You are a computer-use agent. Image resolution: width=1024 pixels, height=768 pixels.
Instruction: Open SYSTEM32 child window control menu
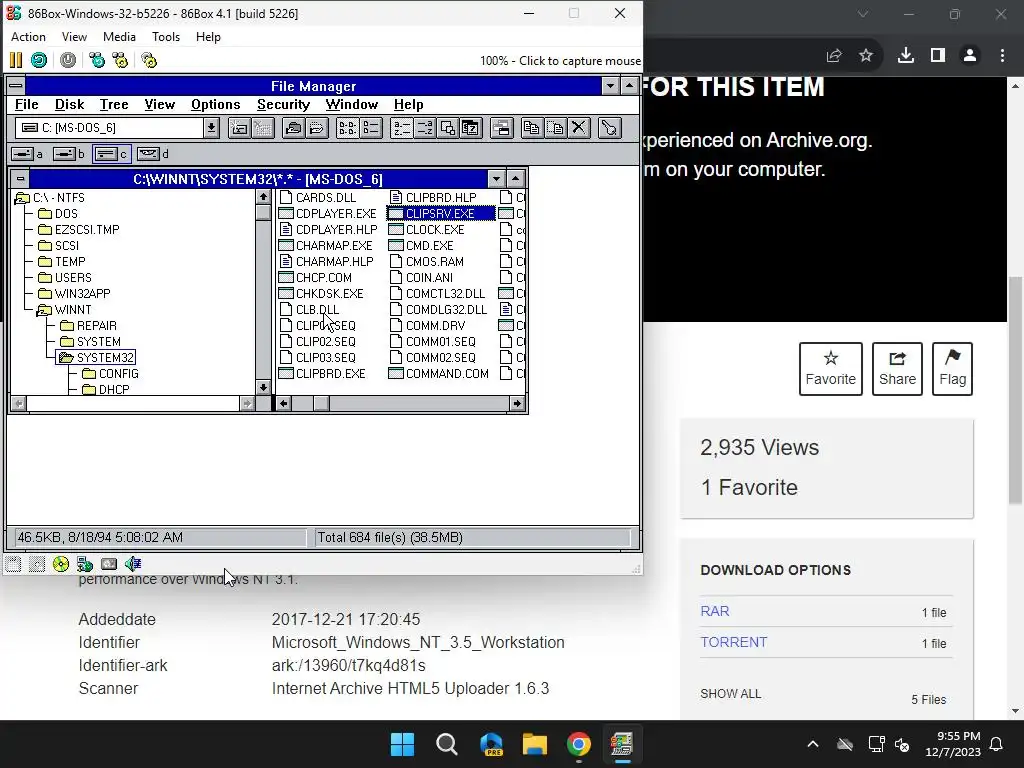click(20, 178)
